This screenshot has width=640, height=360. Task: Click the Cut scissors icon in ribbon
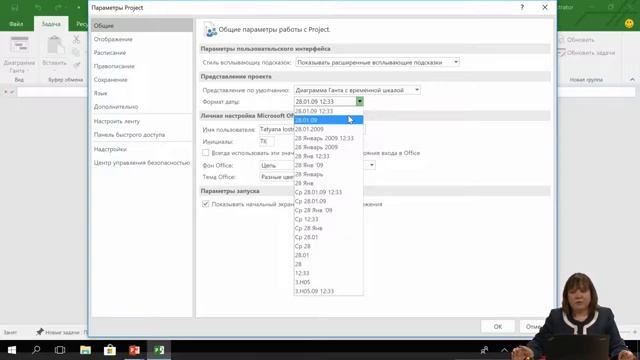(x=76, y=40)
